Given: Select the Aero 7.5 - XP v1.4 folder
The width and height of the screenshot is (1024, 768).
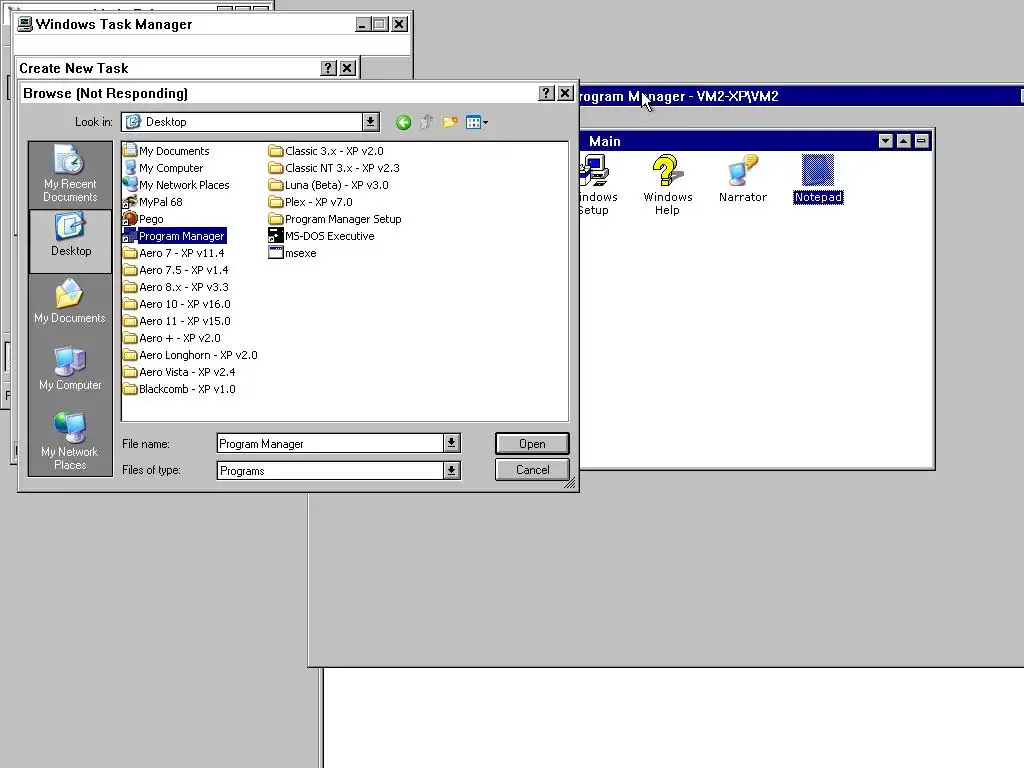Looking at the screenshot, I should click(x=176, y=270).
